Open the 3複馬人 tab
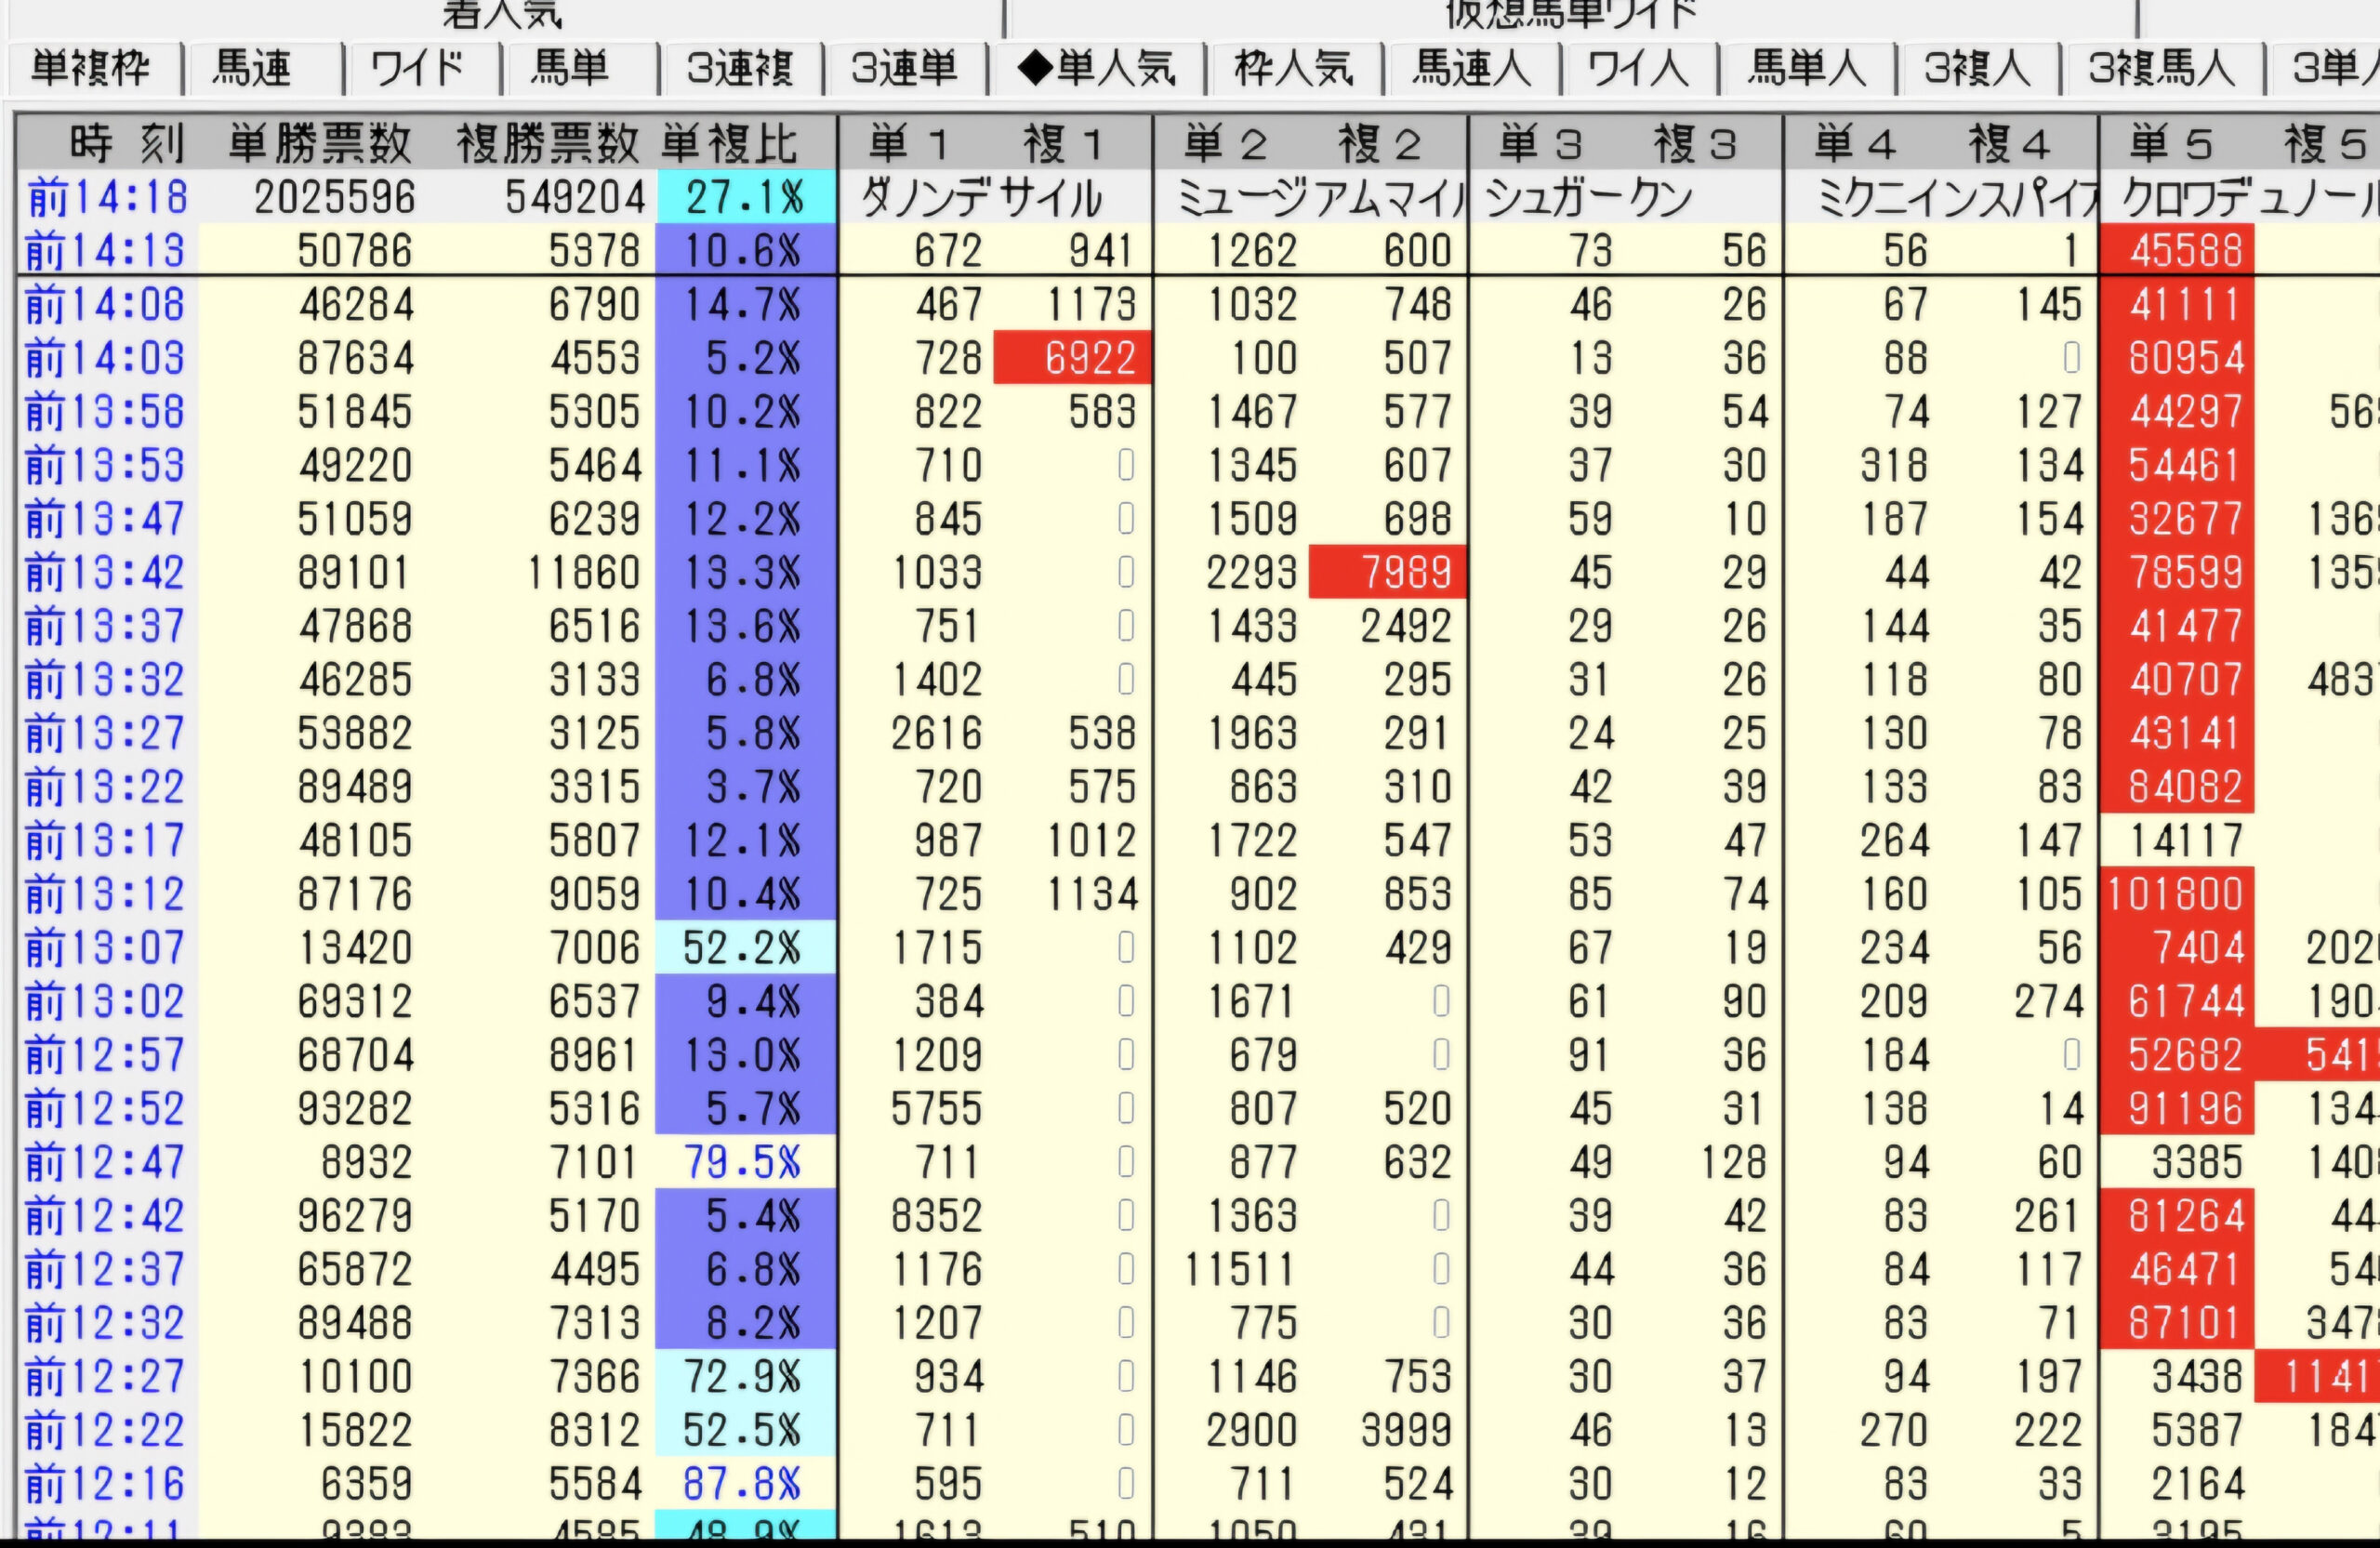Screen dimensions: 2380x1548 pos(2161,68)
